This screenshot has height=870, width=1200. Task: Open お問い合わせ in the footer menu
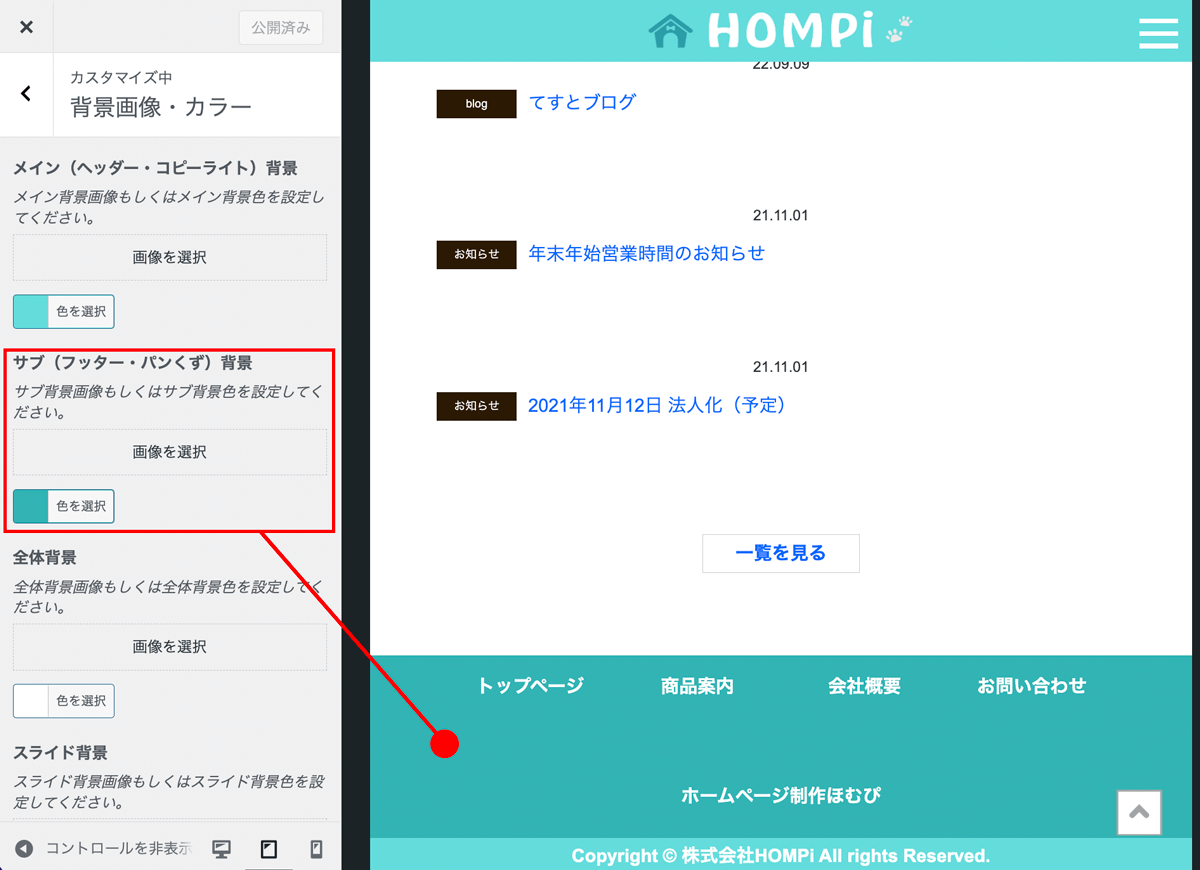point(1031,686)
